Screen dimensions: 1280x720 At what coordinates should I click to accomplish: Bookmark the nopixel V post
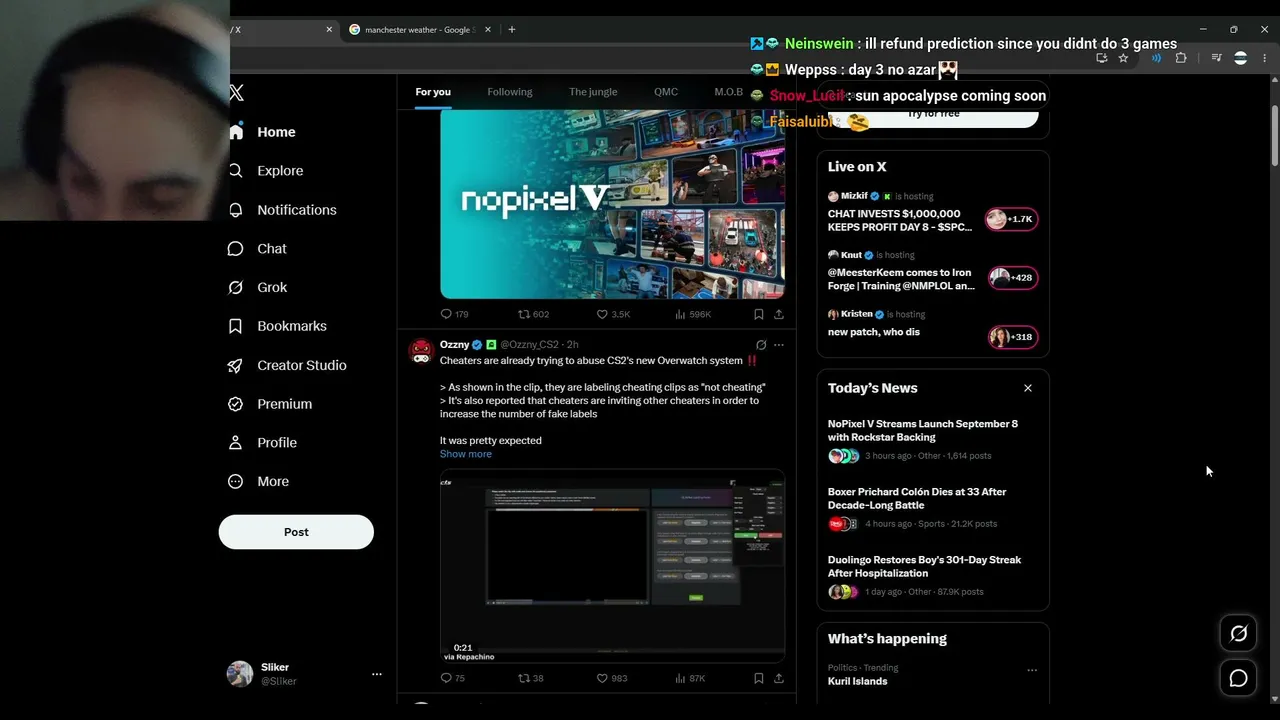[x=759, y=314]
